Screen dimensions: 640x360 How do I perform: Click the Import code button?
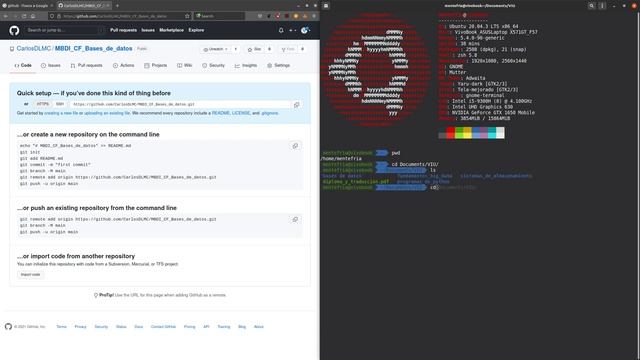pos(31,275)
